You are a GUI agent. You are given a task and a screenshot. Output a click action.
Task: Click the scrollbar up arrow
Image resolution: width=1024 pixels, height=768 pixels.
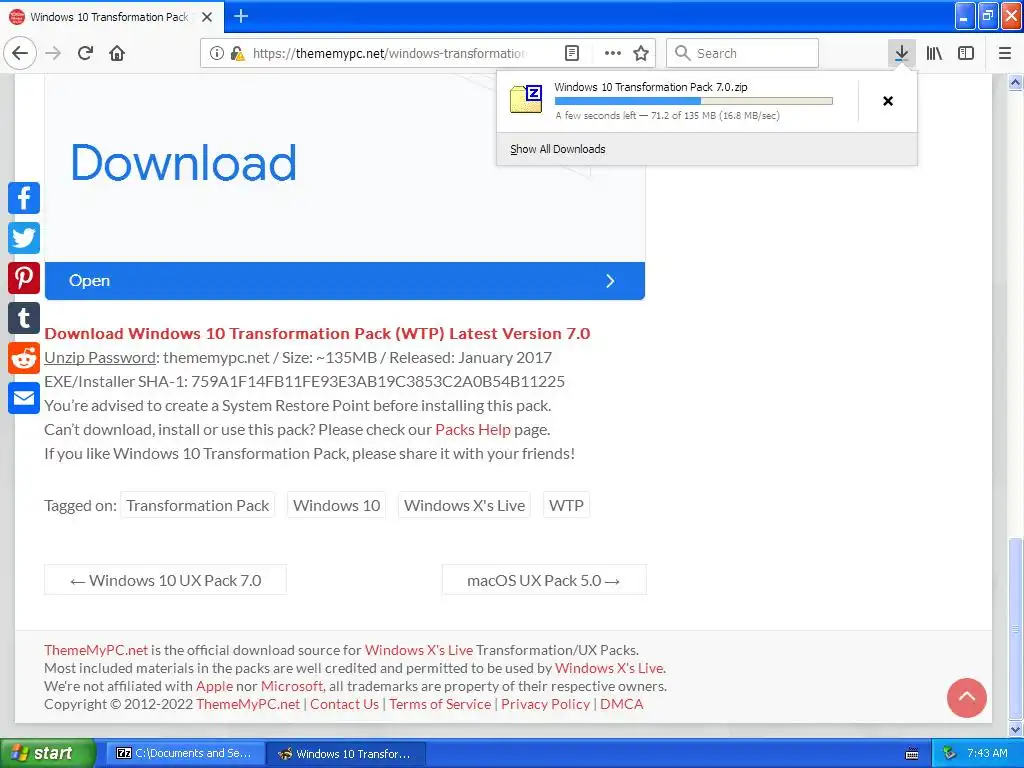1015,82
